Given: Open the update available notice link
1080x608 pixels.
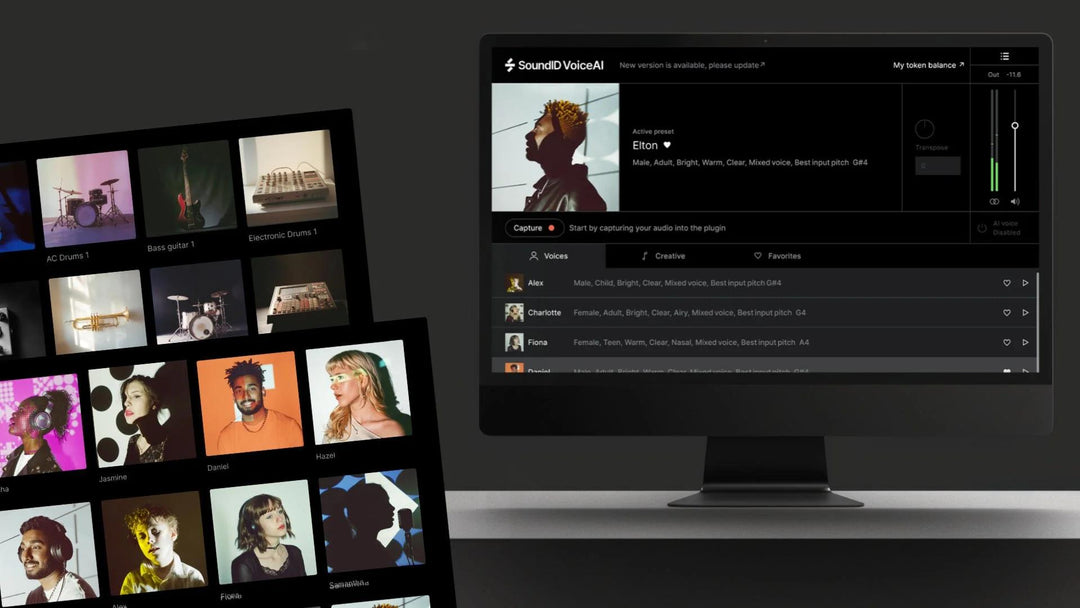Looking at the screenshot, I should coord(692,65).
